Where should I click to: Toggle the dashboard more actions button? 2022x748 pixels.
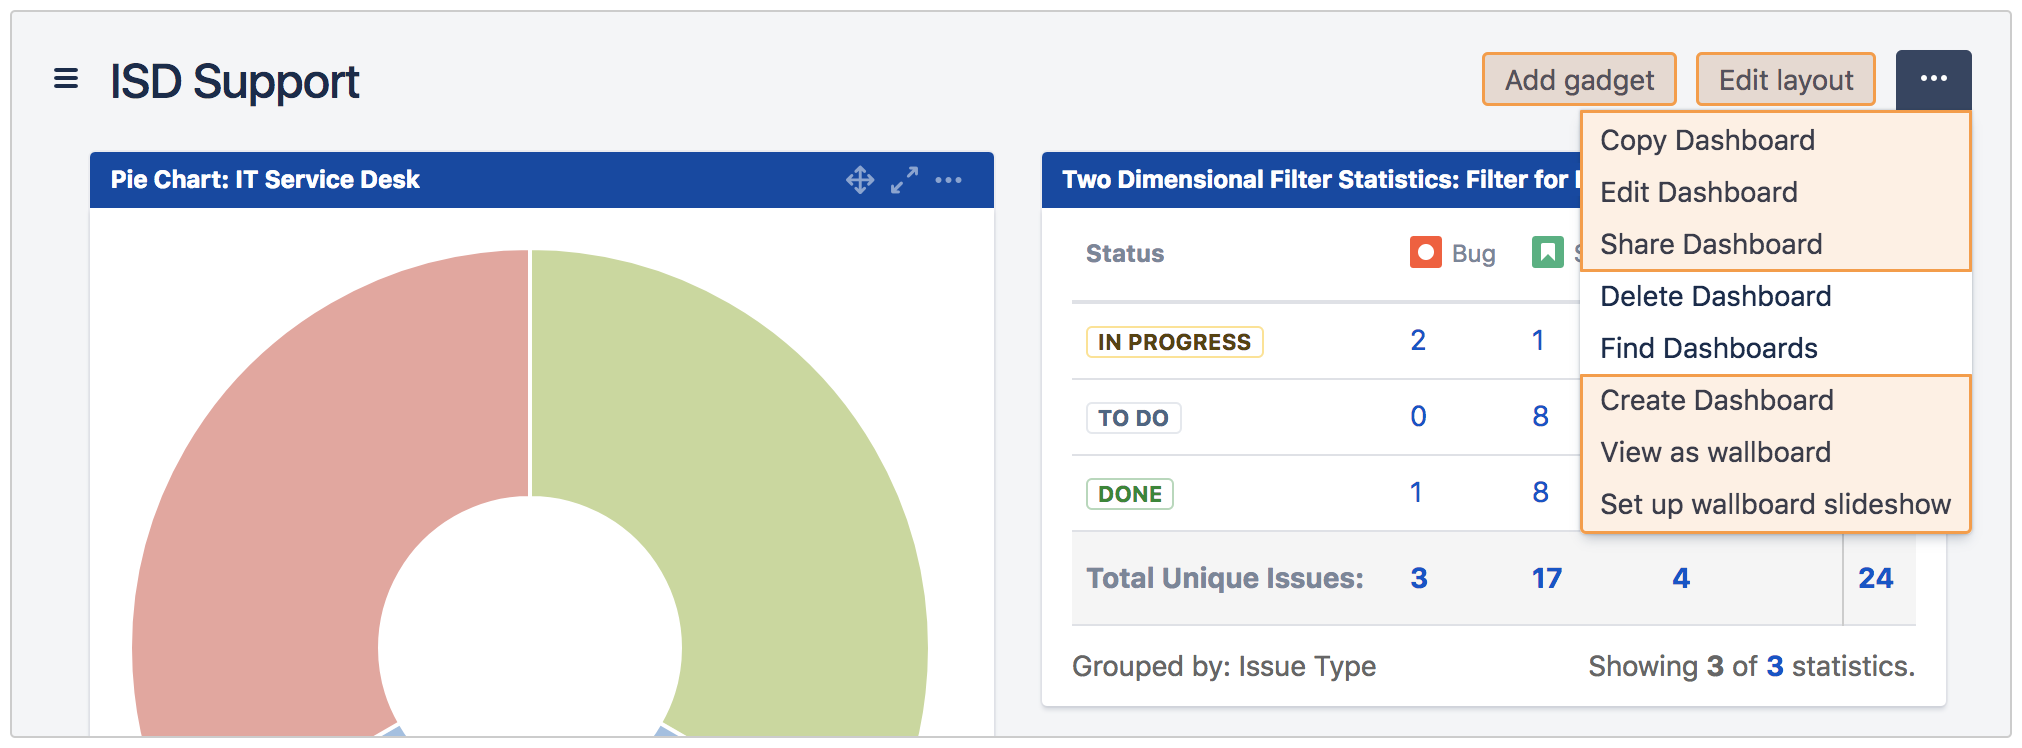(1932, 79)
